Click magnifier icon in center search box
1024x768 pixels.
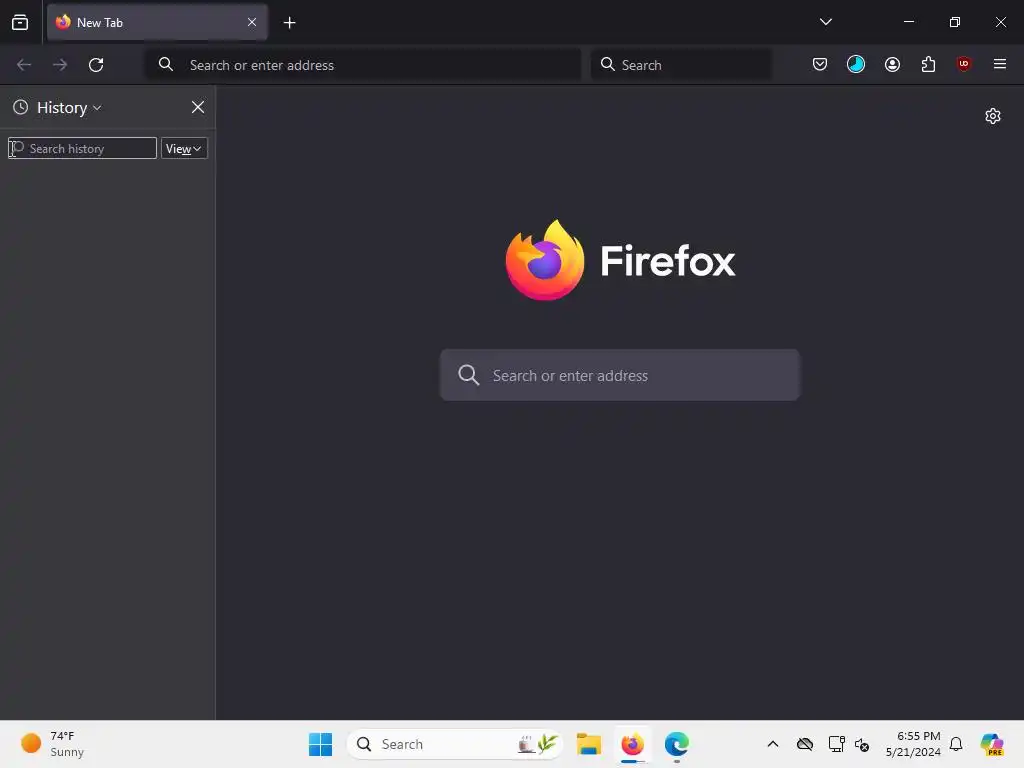tap(469, 375)
